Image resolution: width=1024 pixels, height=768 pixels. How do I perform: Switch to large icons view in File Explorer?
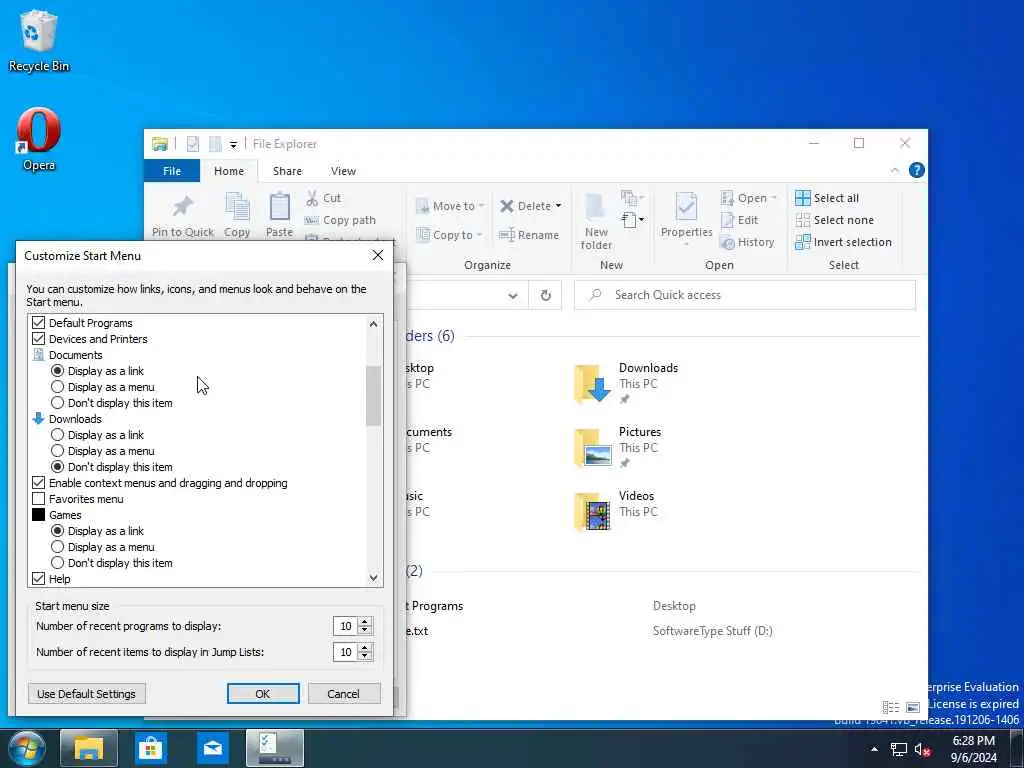(x=913, y=707)
